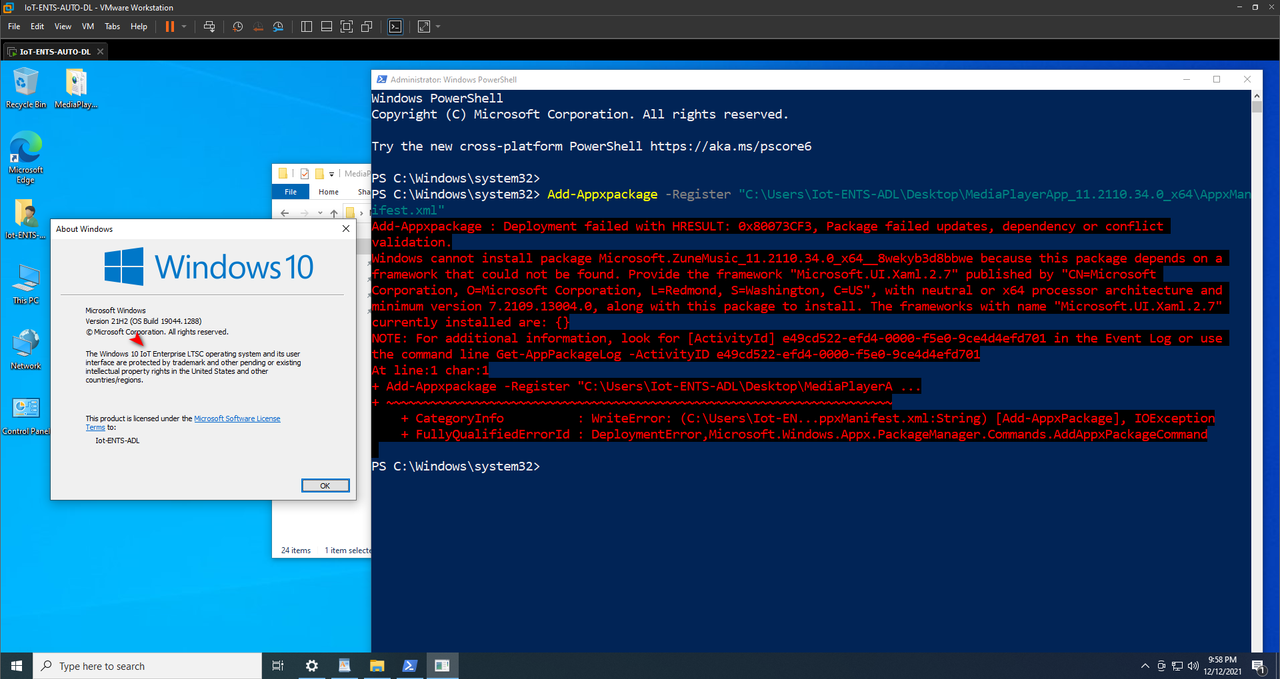
Task: Open VMware Edit menu
Action: 37,26
